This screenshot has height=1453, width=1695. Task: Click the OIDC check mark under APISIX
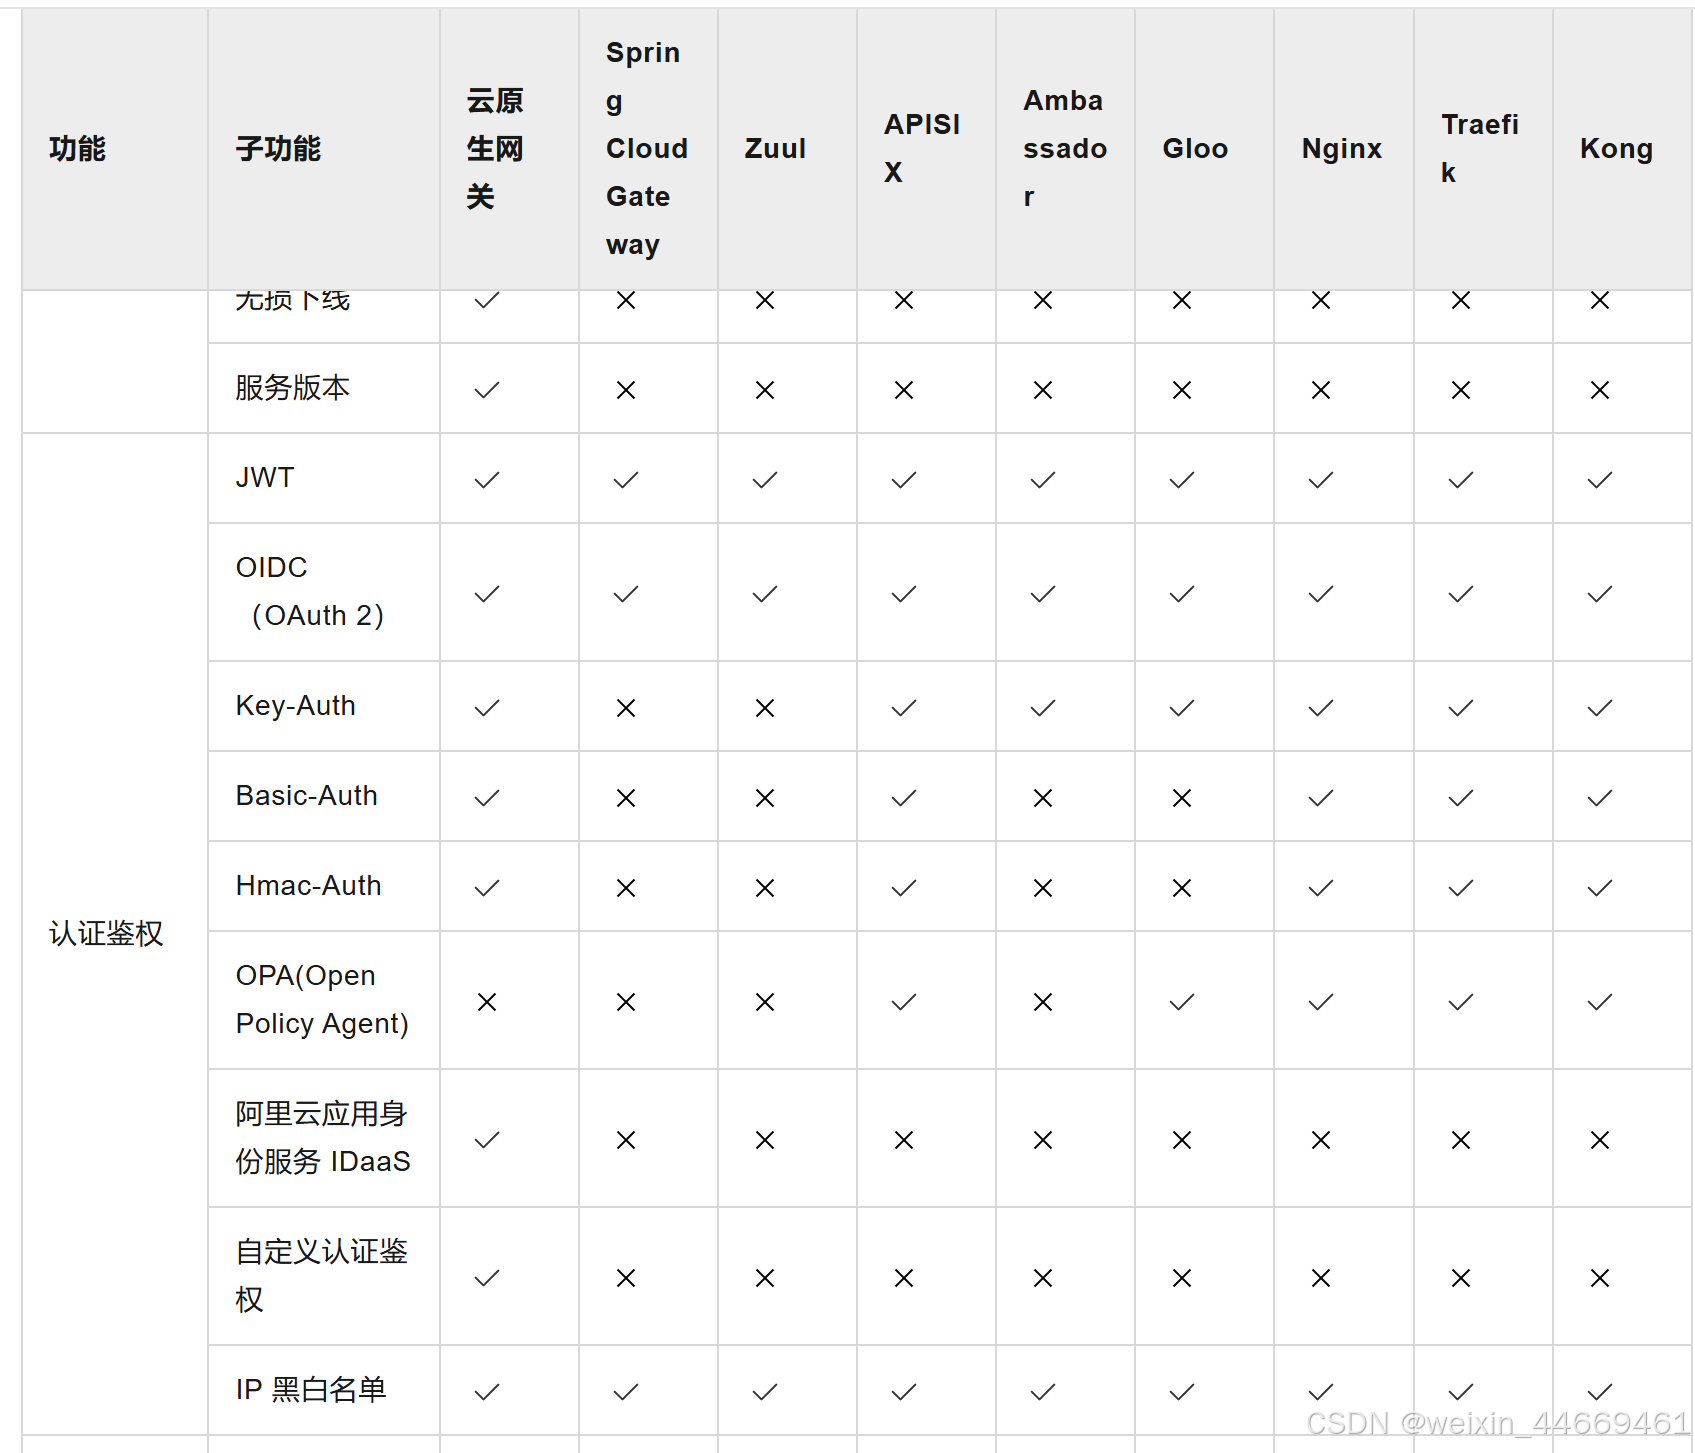pyautogui.click(x=904, y=594)
